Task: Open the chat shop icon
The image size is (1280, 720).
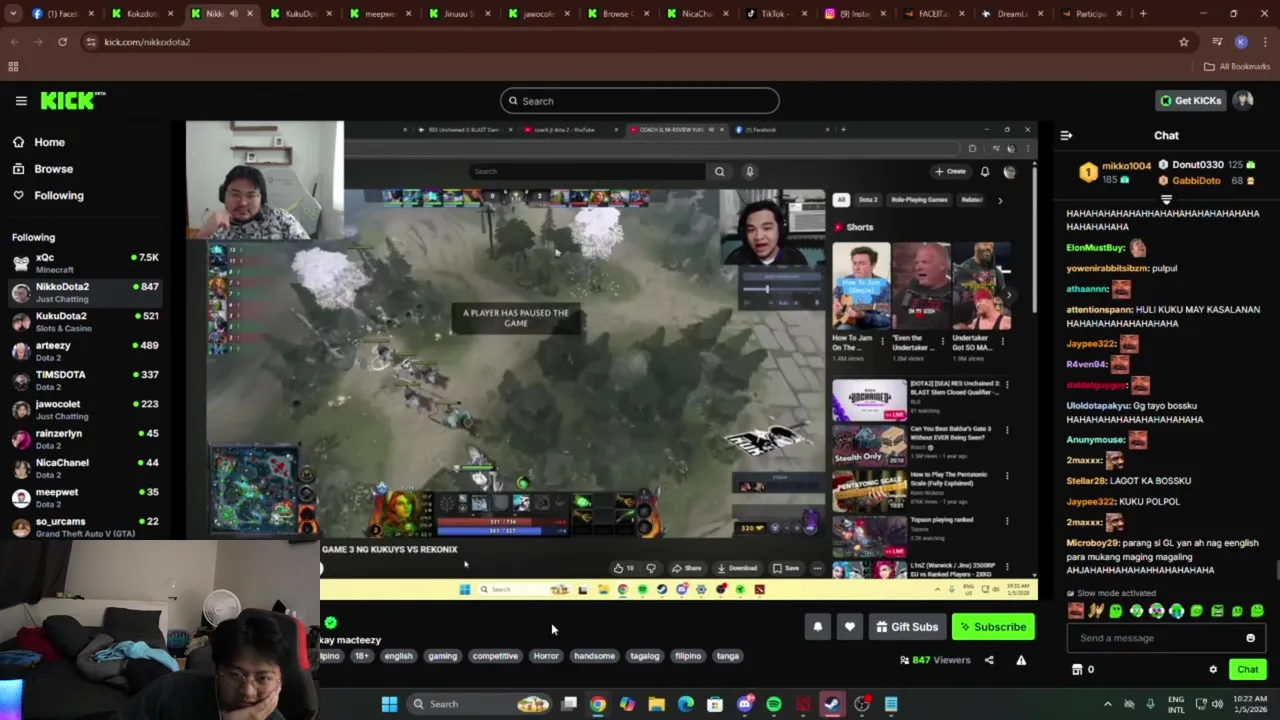Action: click(x=1077, y=669)
